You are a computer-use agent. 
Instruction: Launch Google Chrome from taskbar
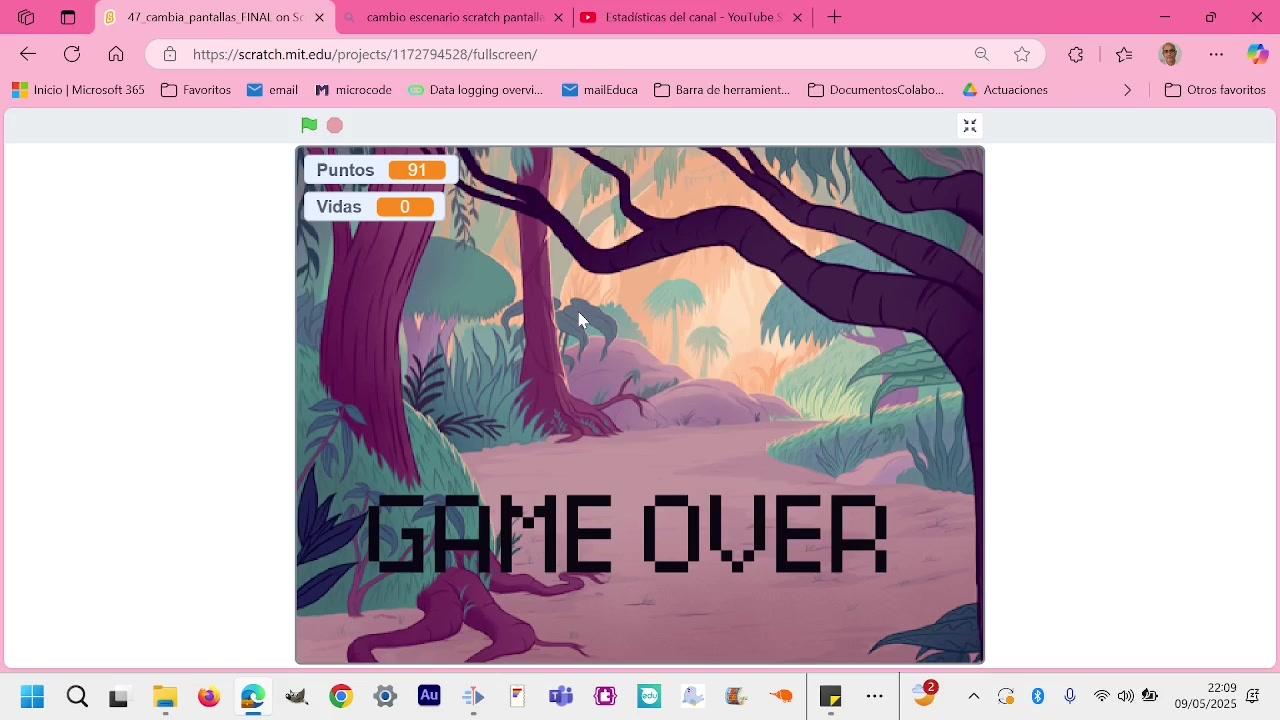click(341, 696)
